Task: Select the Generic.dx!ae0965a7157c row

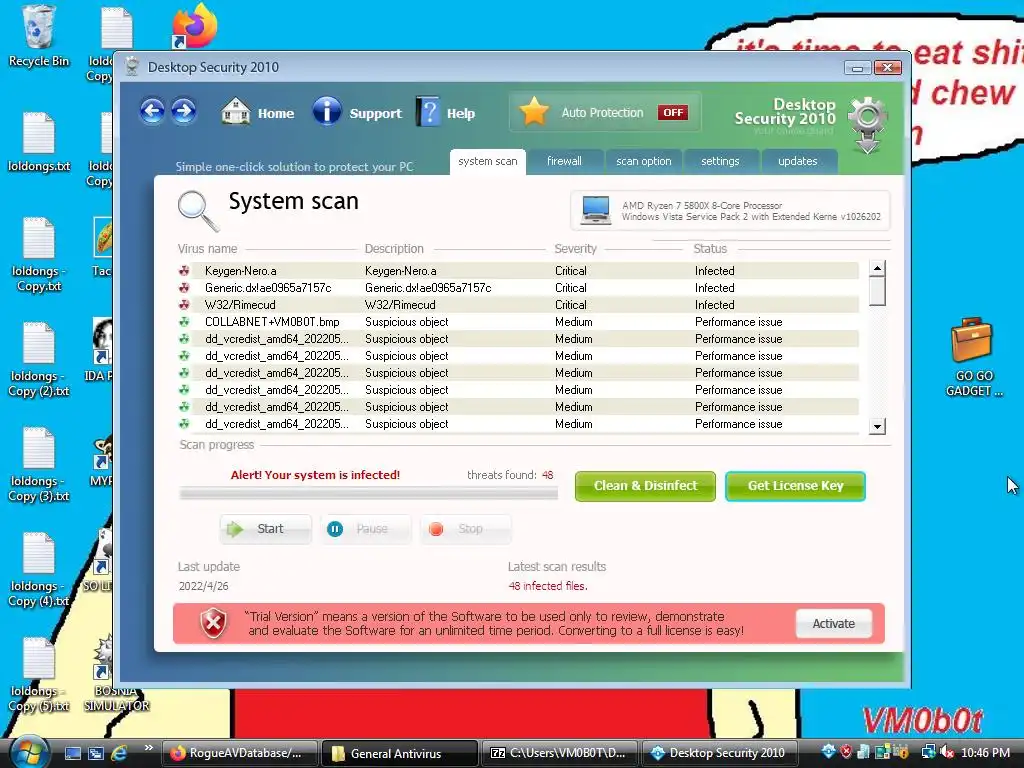Action: click(x=518, y=287)
